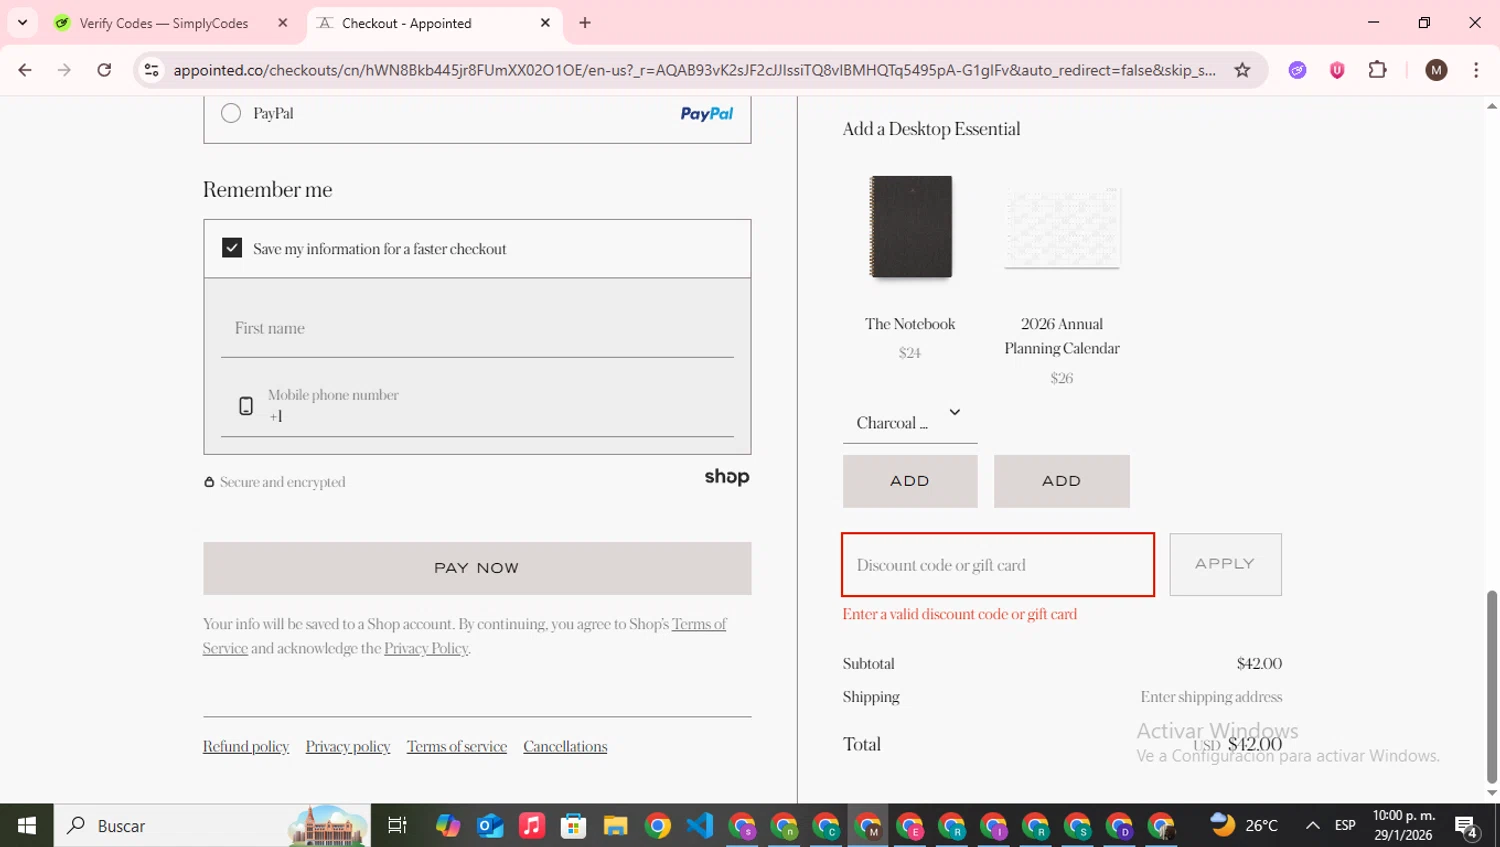Screen dimensions: 1500x847
Task: Click the Google Chrome taskbar icon
Action: [x=658, y=825]
